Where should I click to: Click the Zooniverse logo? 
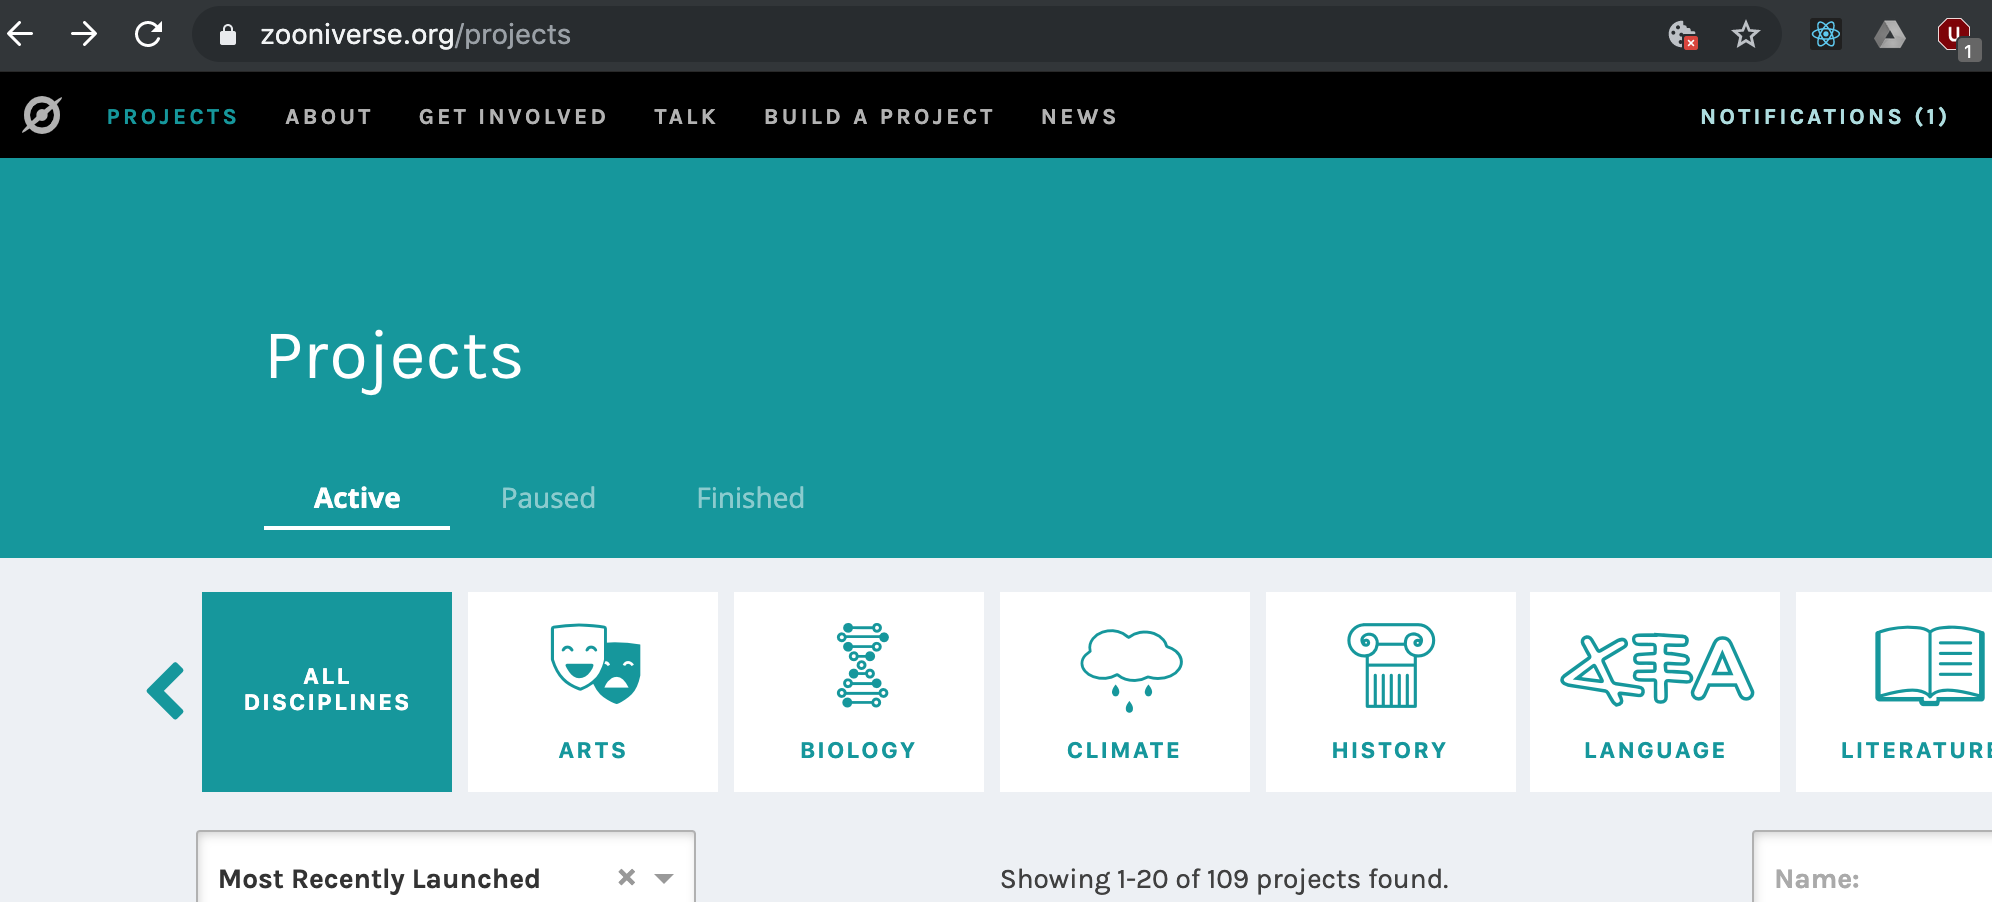(40, 115)
